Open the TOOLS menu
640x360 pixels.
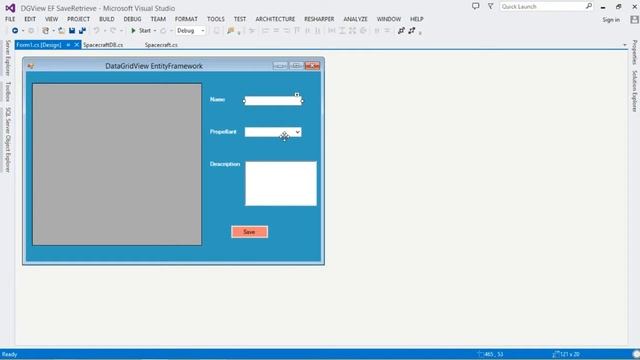click(216, 19)
